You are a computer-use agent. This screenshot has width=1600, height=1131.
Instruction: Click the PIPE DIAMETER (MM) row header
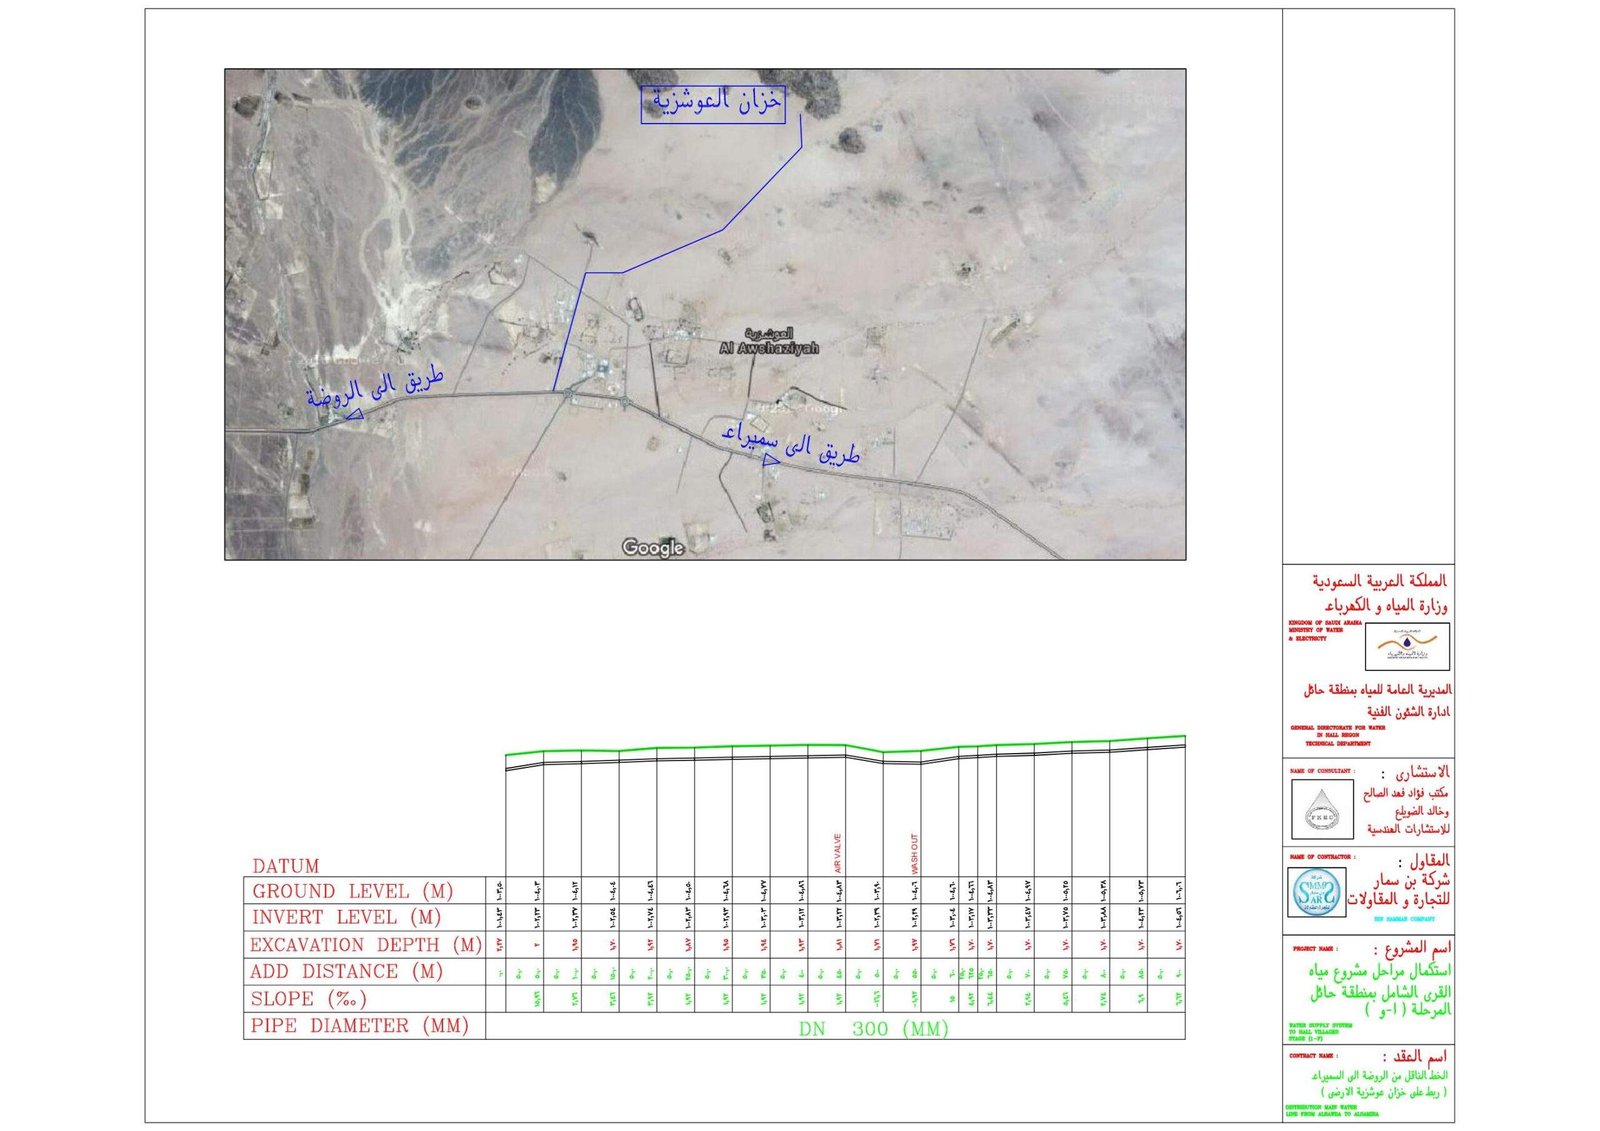click(x=359, y=1026)
